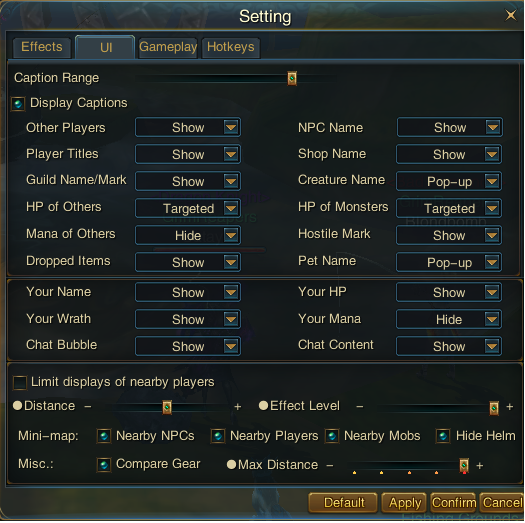The height and width of the screenshot is (523, 525).
Task: Click the plus icon beside Effect Level
Action: (x=510, y=407)
